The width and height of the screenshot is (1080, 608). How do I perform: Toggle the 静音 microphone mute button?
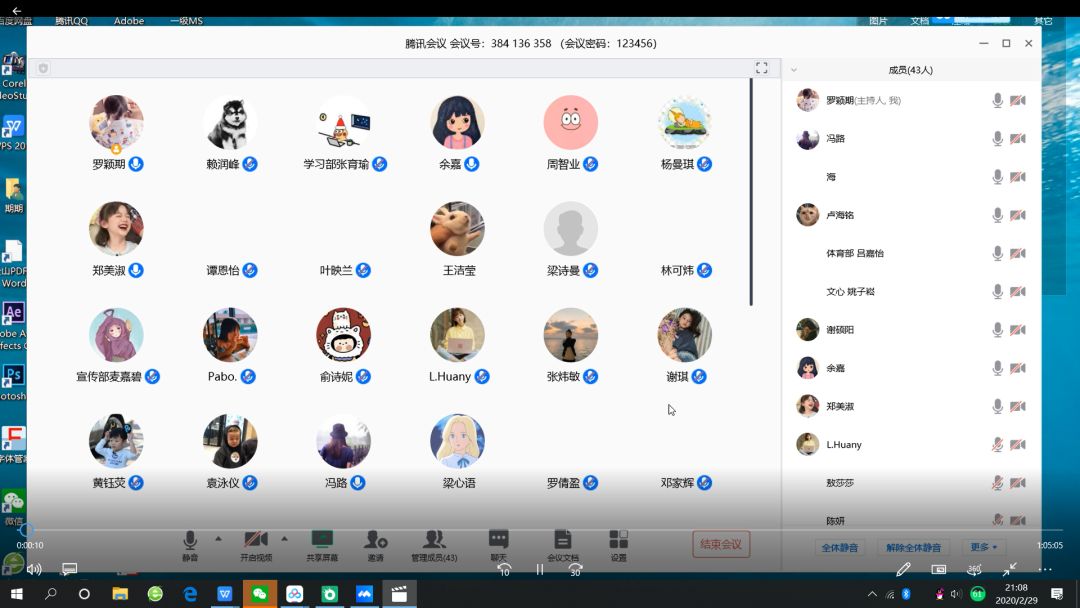190,541
